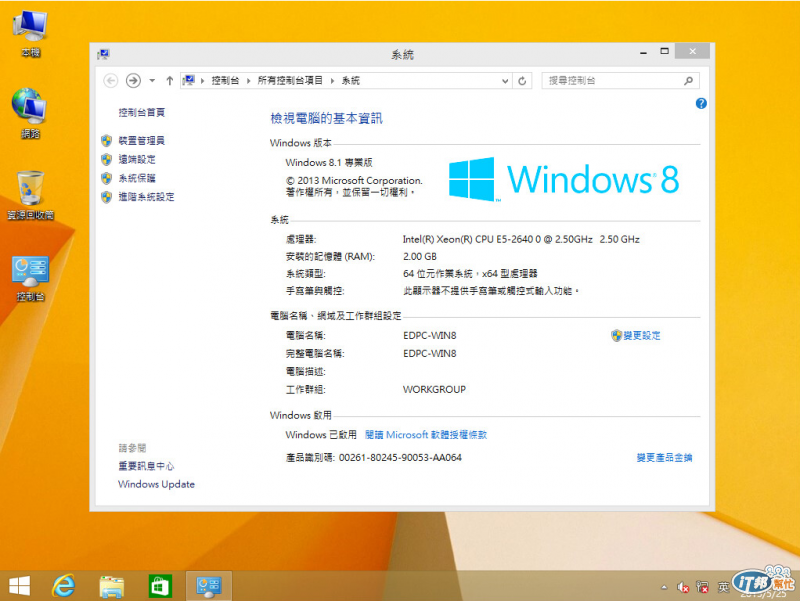This screenshot has height=601, width=800.
Task: Click 變更產品金鑰 (Change product key) link
Action: [664, 458]
